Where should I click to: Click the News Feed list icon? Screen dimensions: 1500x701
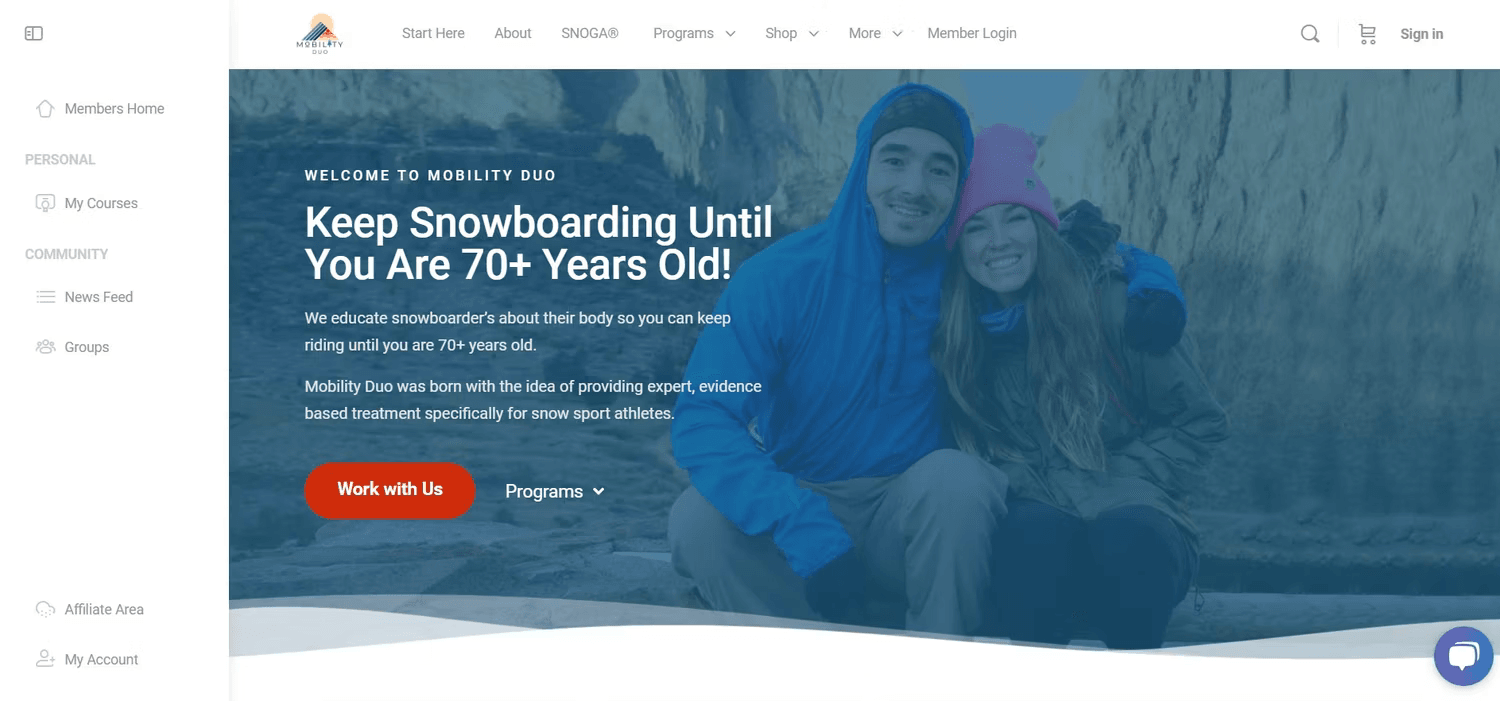click(x=45, y=297)
